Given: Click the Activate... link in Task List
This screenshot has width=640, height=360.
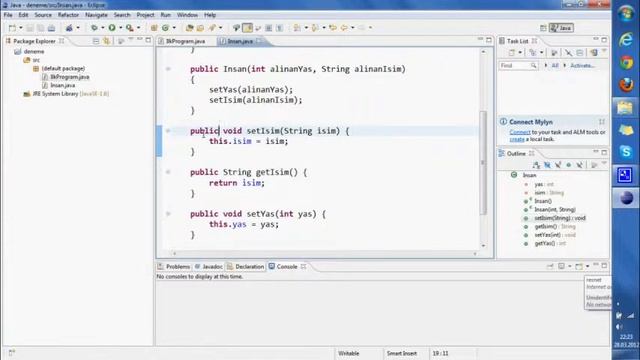Looking at the screenshot, I should [582, 65].
